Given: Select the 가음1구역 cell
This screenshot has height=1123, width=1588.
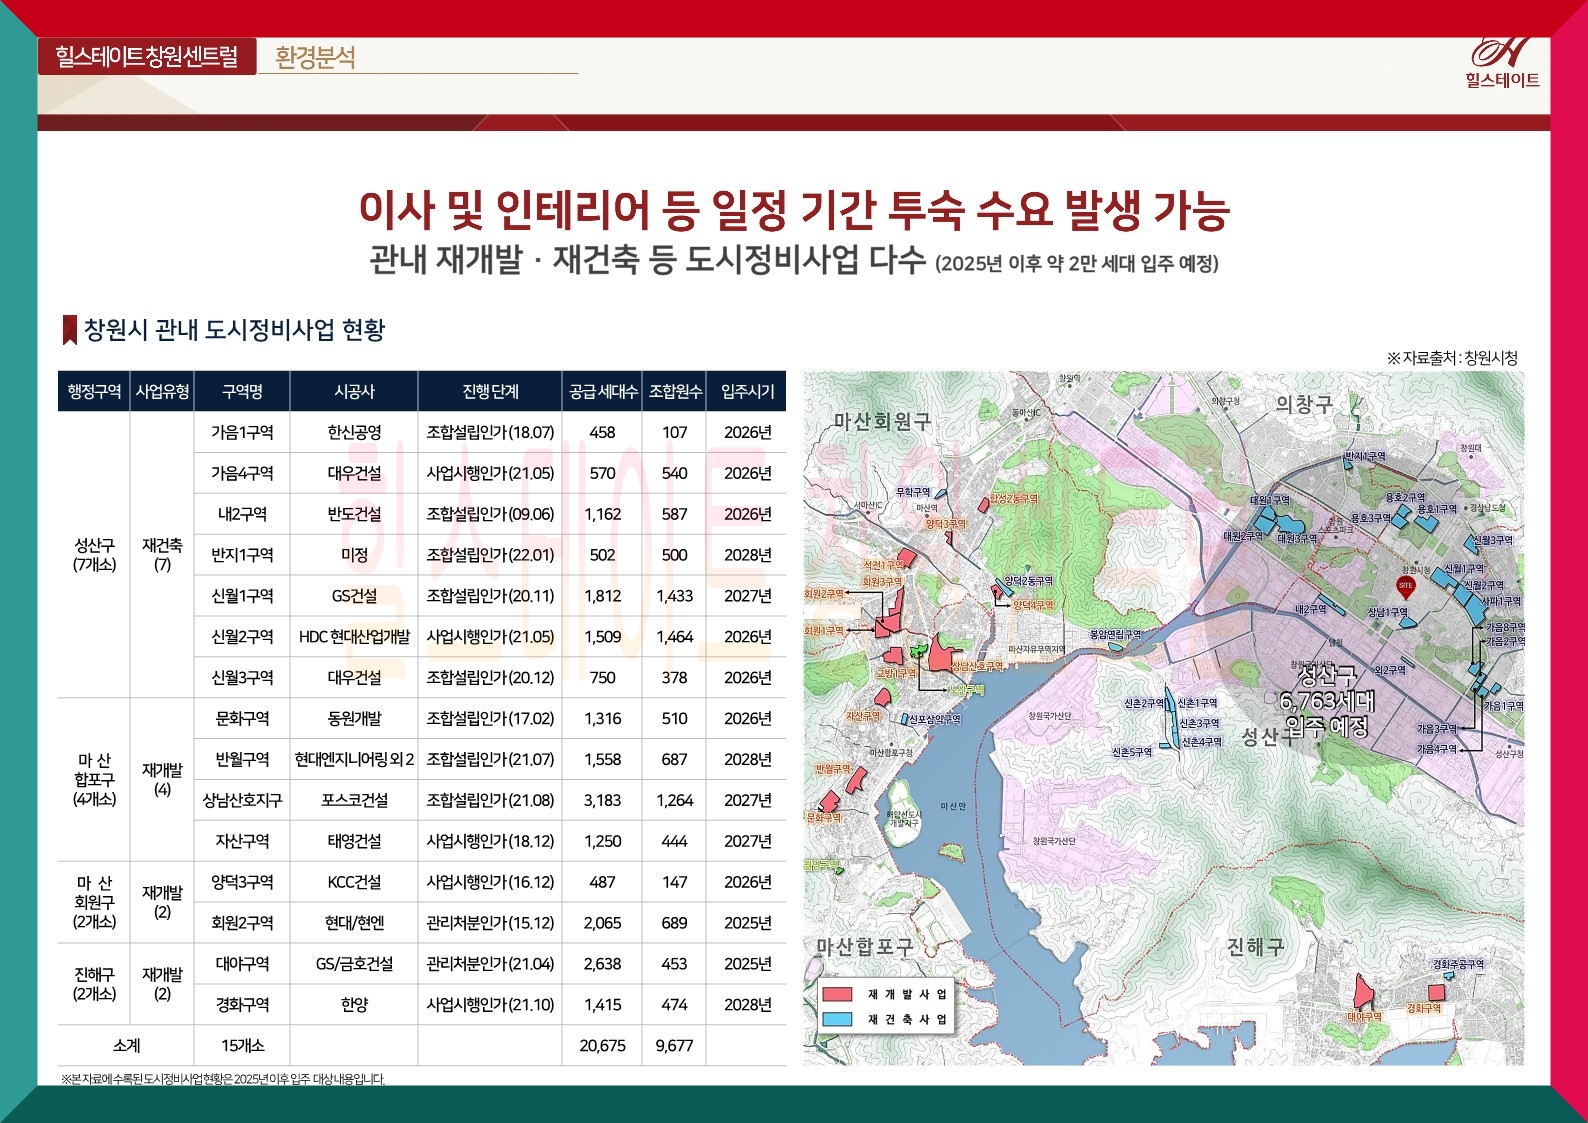Looking at the screenshot, I should 242,432.
